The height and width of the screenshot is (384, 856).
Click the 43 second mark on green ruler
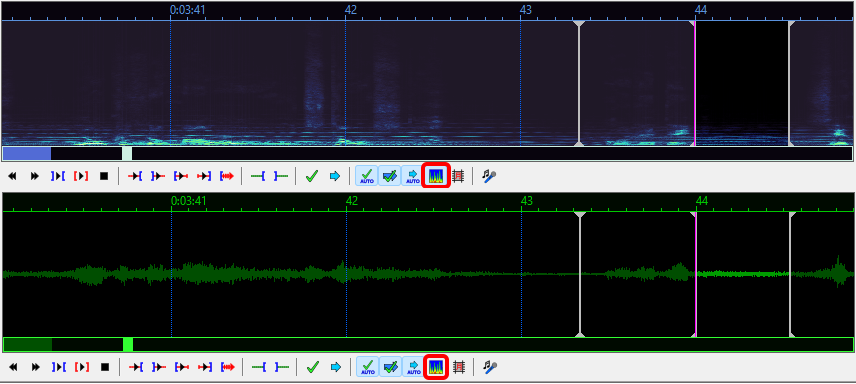[527, 200]
